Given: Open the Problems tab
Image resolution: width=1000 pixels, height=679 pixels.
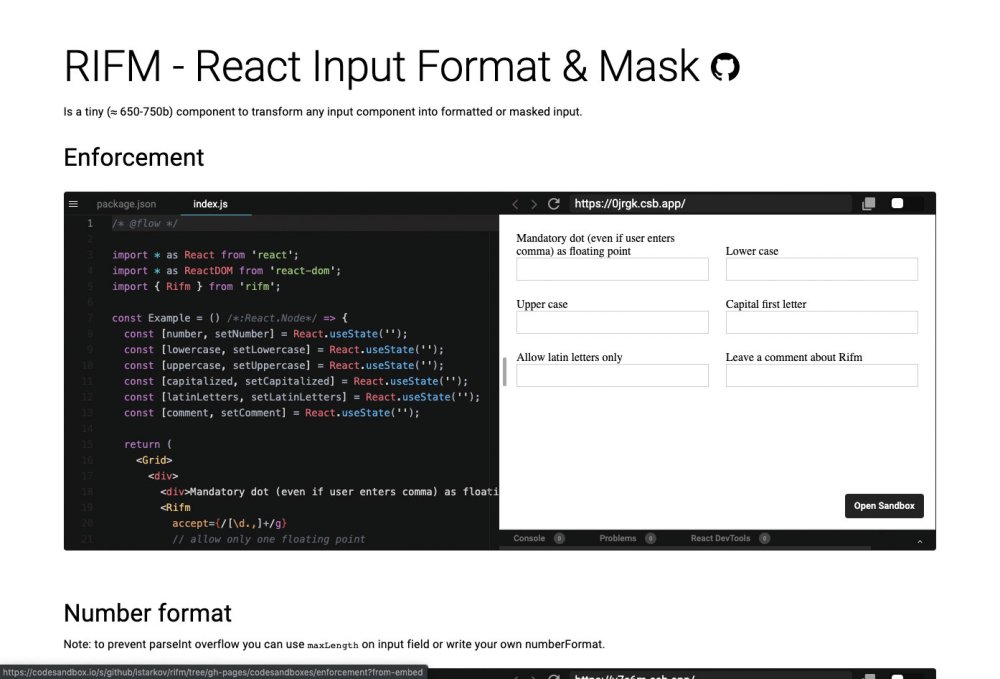Looking at the screenshot, I should tap(618, 538).
